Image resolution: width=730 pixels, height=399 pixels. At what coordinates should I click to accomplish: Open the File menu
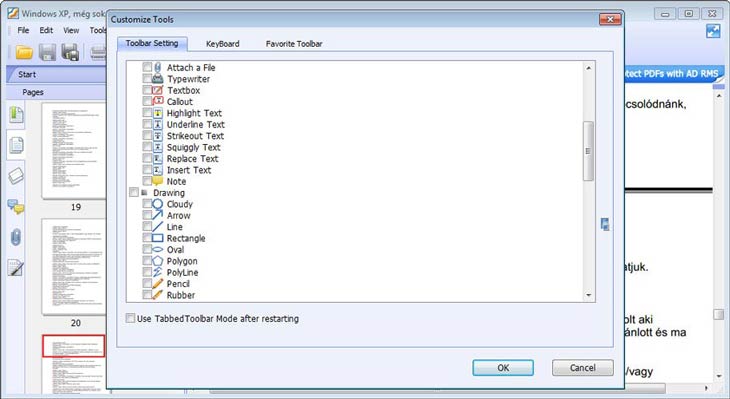click(23, 30)
